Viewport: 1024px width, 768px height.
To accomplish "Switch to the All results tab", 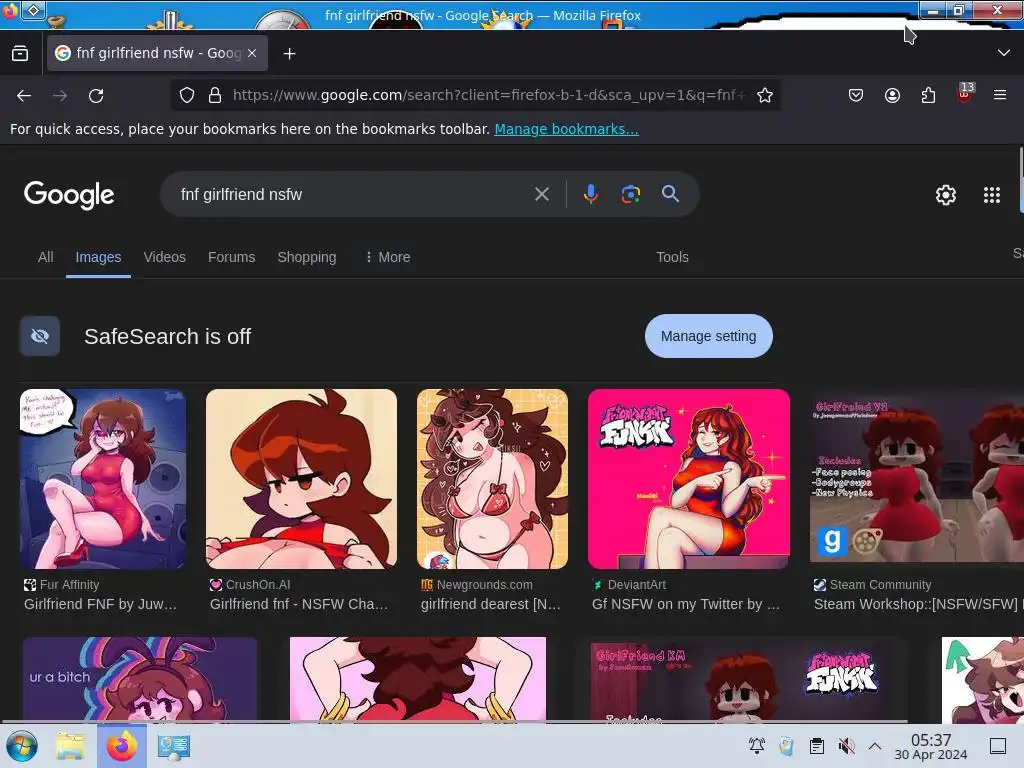I will coord(46,257).
